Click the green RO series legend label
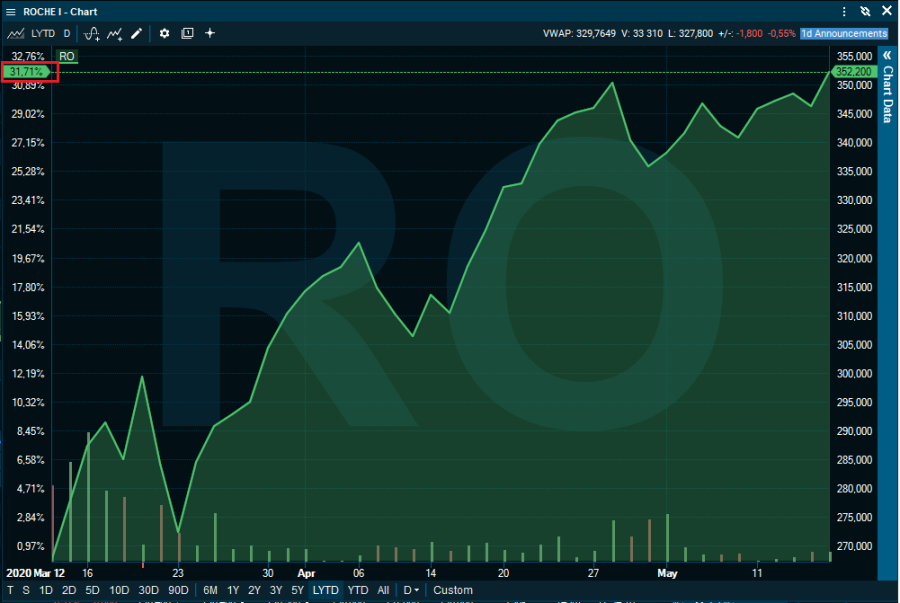The image size is (900, 603). click(x=67, y=57)
